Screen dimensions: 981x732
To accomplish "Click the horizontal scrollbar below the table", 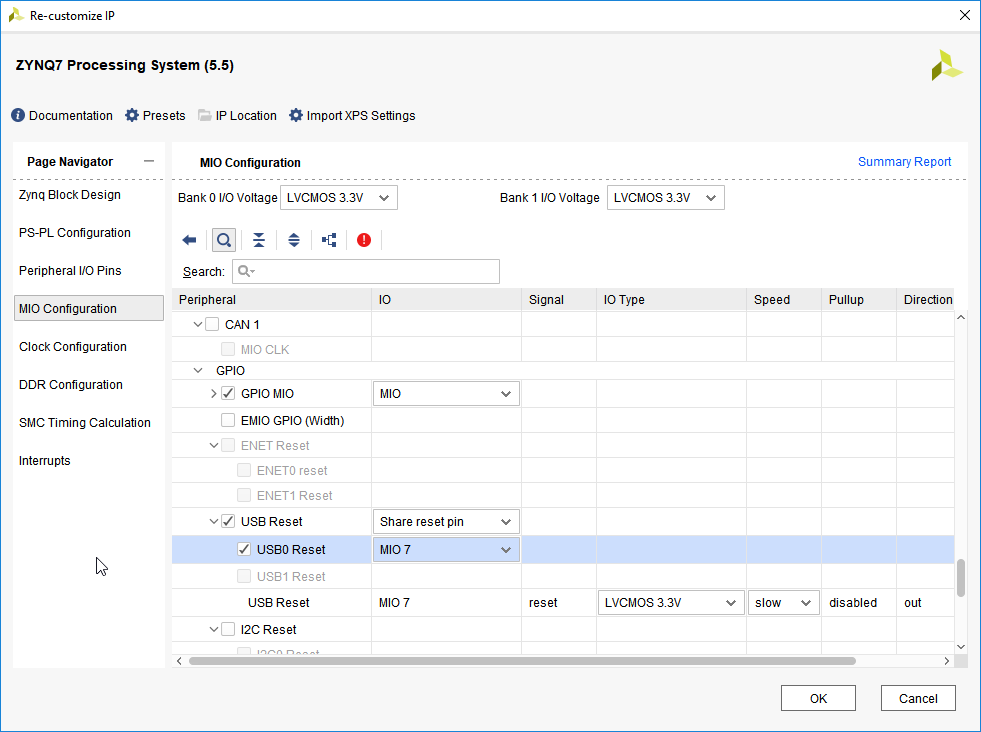I will click(520, 661).
